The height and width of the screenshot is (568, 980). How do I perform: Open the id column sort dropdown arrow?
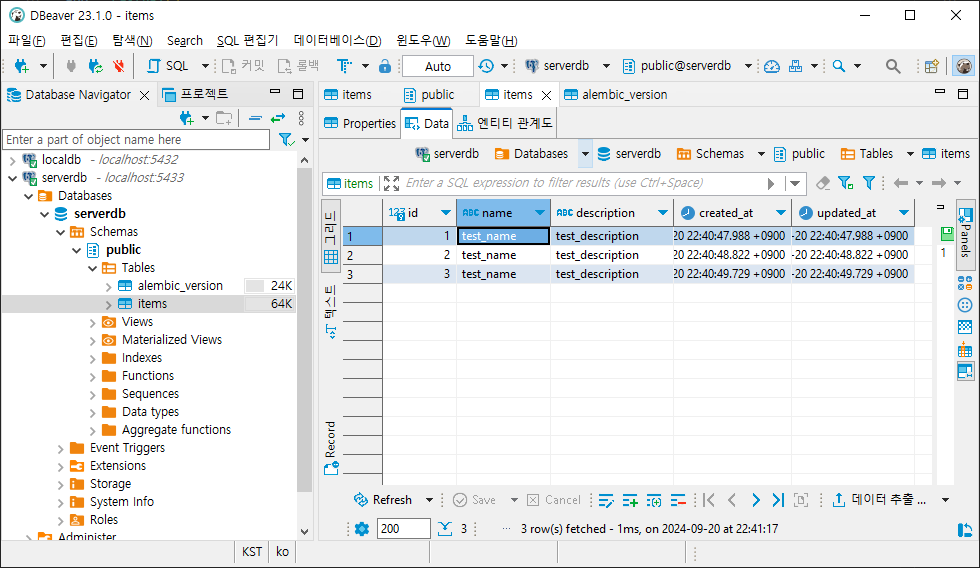[x=446, y=213]
